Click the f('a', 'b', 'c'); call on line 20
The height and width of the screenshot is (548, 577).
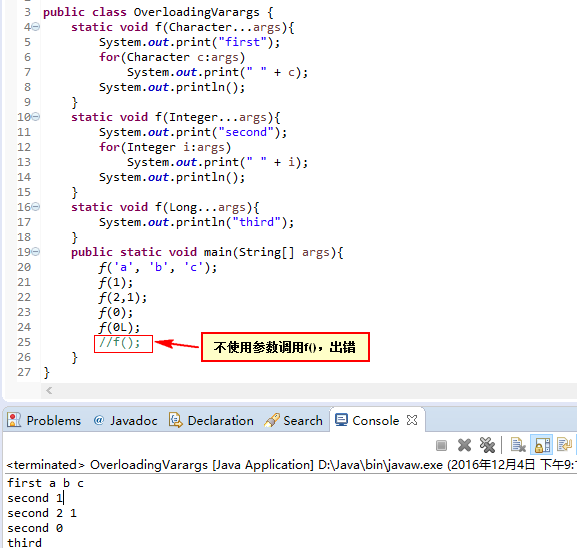[x=157, y=267]
